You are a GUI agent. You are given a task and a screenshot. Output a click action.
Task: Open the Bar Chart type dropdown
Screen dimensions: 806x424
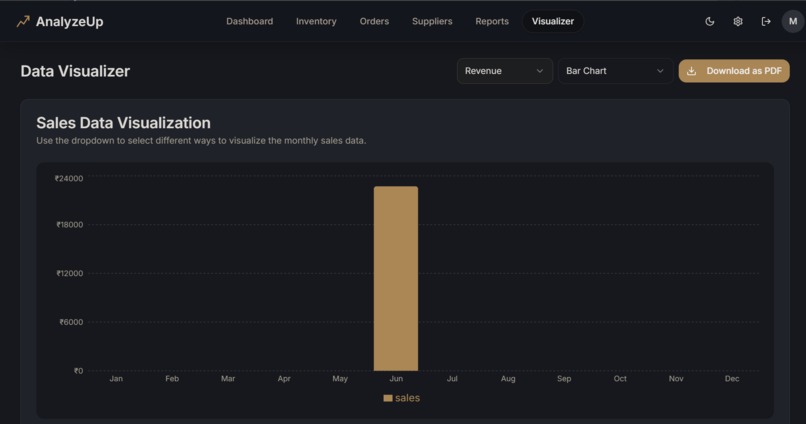(x=615, y=71)
